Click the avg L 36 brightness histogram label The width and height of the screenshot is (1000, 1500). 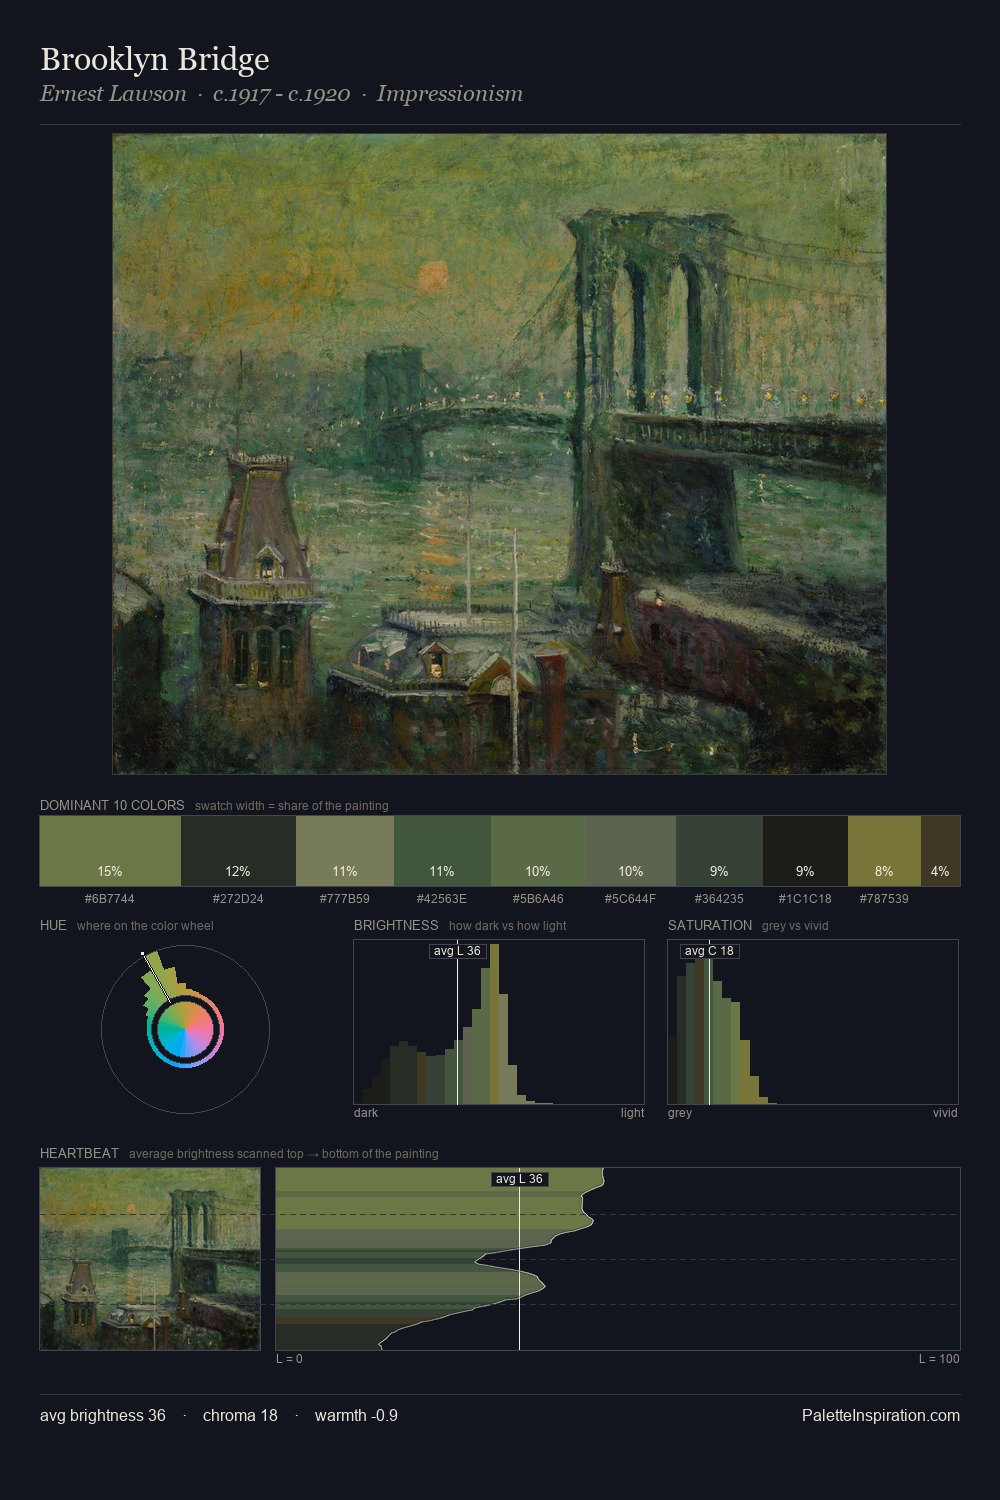[457, 951]
